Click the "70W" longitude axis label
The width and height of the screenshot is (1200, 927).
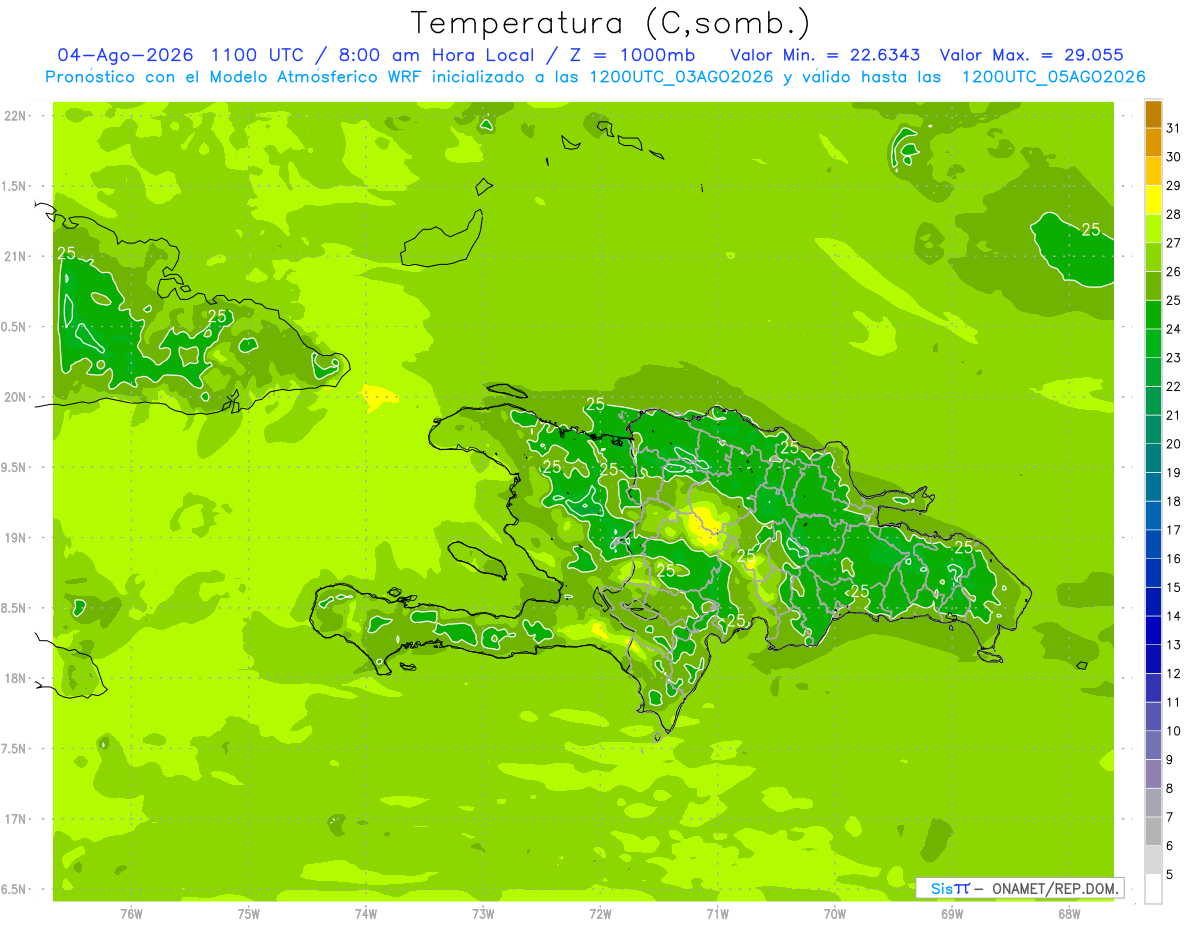[x=835, y=914]
